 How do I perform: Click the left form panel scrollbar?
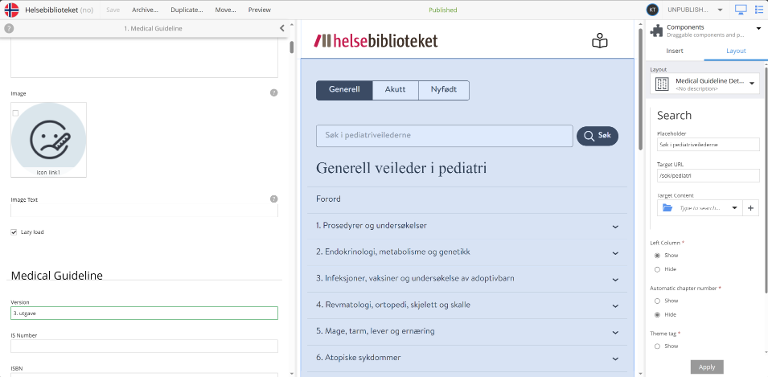pyautogui.click(x=292, y=47)
